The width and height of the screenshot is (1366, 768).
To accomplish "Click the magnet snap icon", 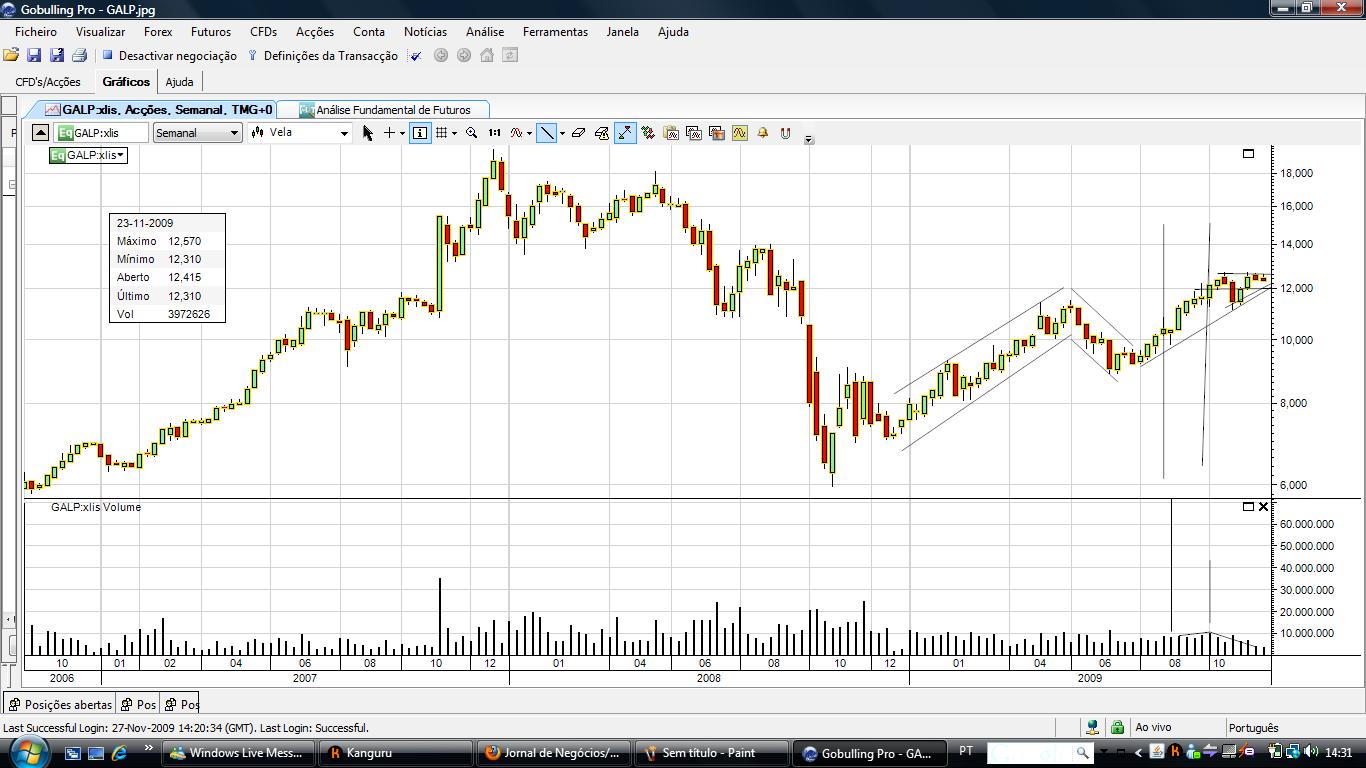I will click(786, 133).
